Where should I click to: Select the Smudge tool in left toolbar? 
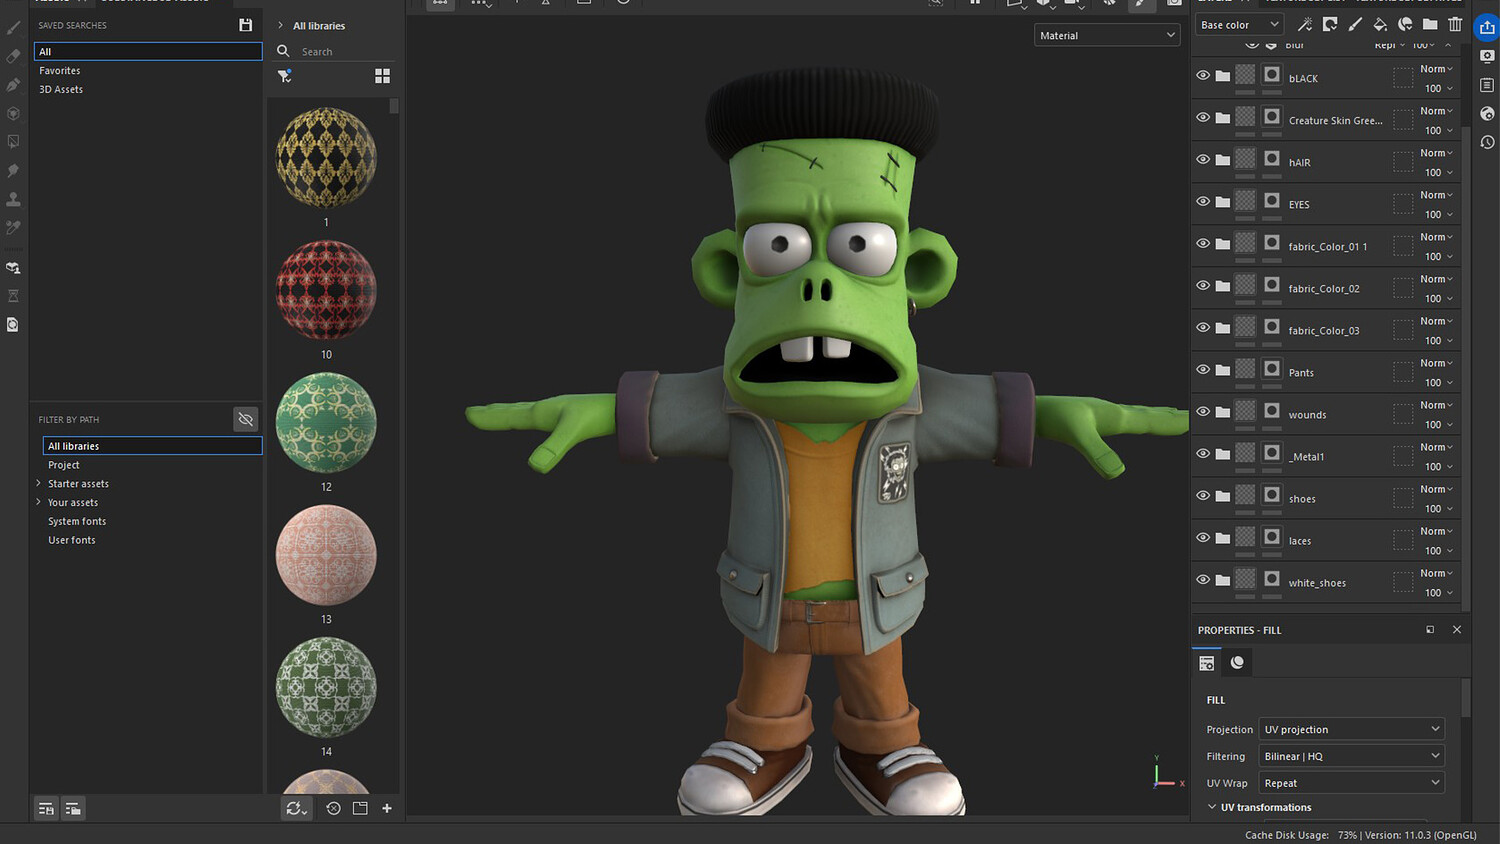13,170
